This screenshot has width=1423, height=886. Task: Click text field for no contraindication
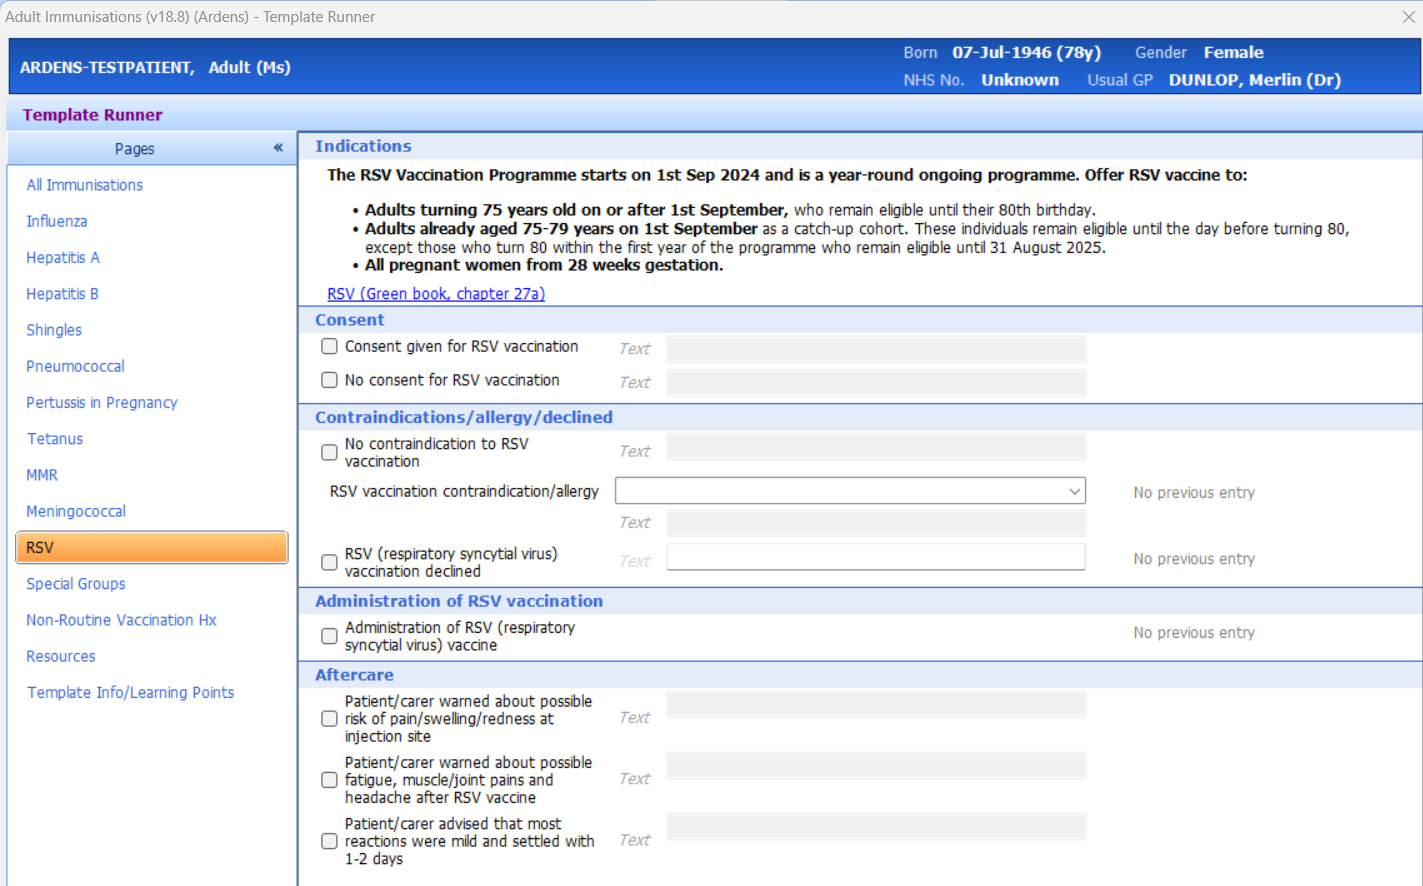click(x=876, y=447)
